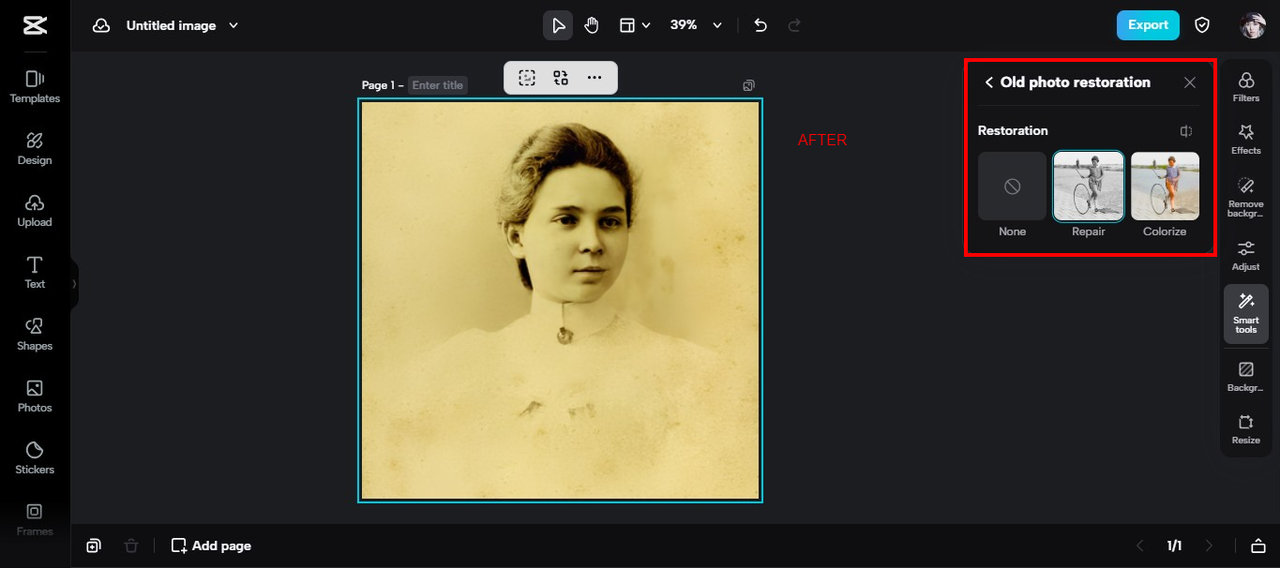1280x568 pixels.
Task: Open the 39% zoom dropdown
Action: pos(696,25)
